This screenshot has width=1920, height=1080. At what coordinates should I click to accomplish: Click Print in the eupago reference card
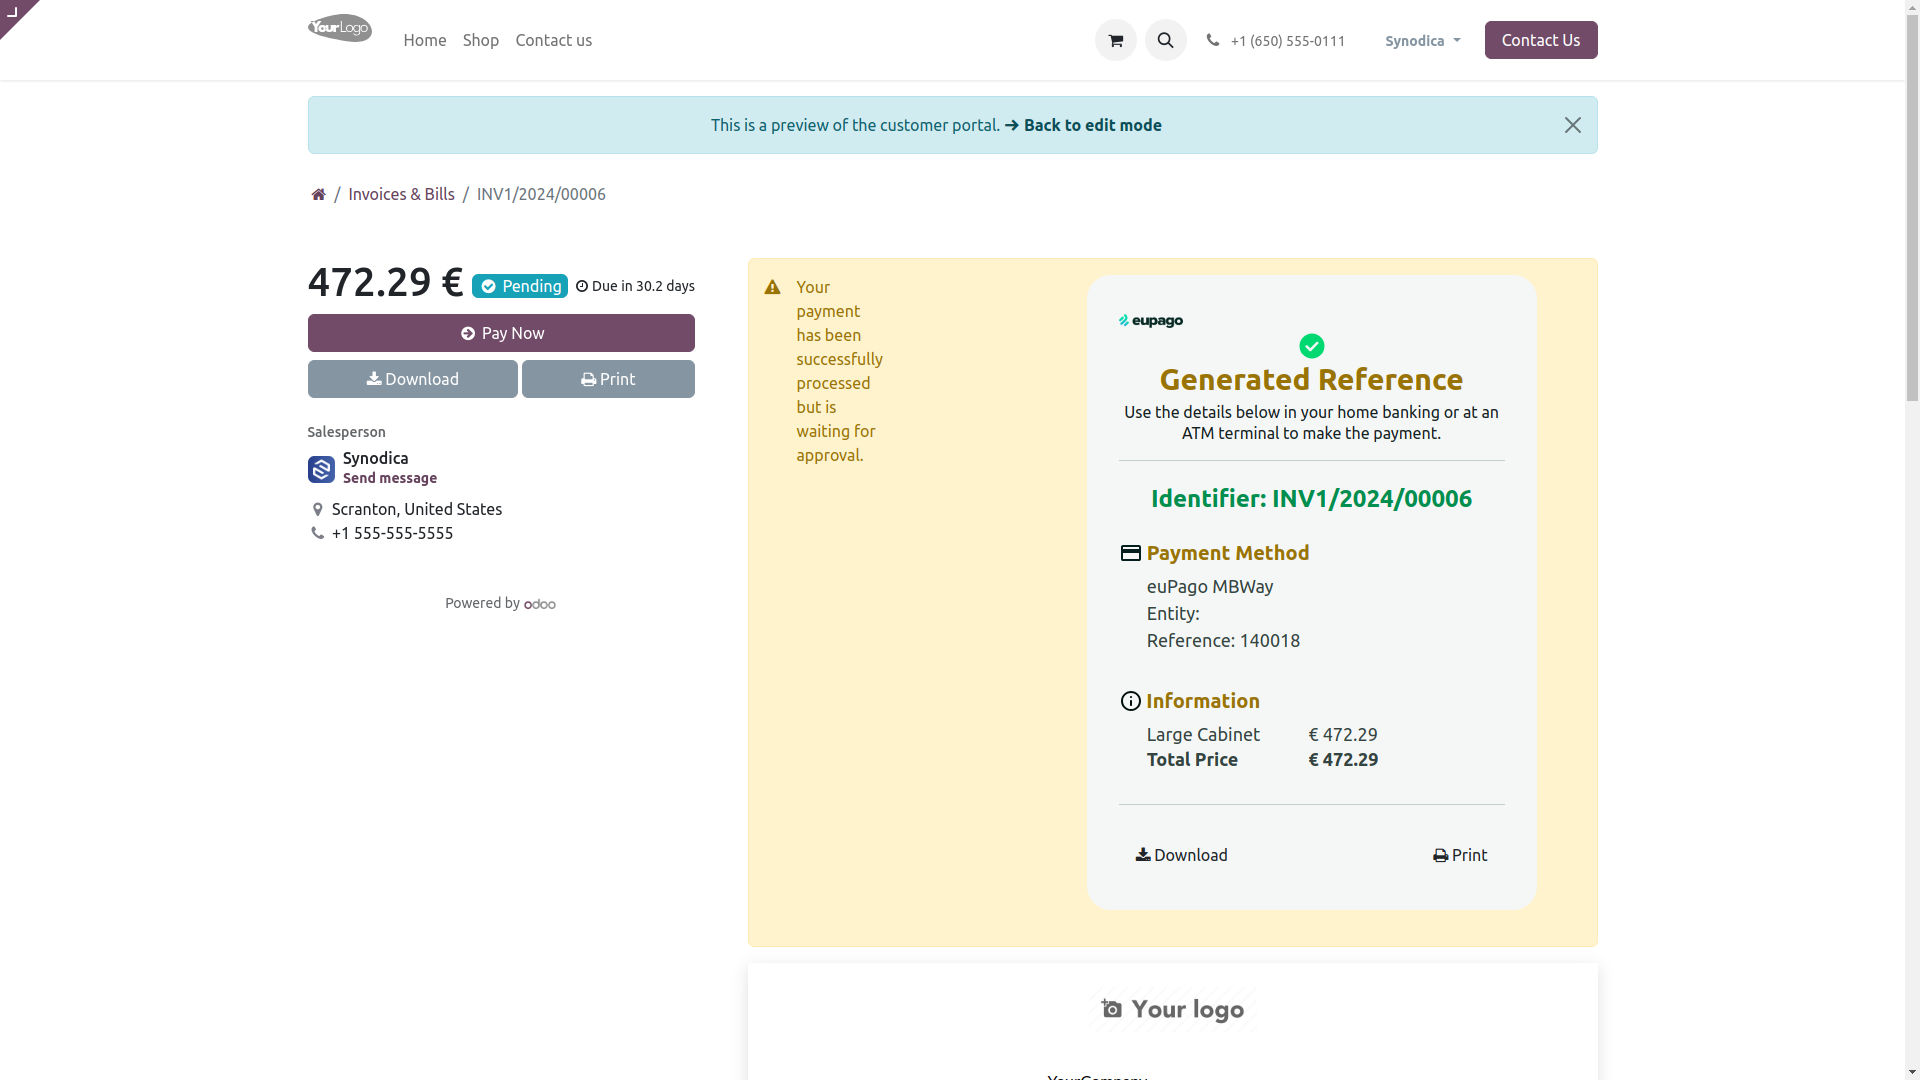1459,855
